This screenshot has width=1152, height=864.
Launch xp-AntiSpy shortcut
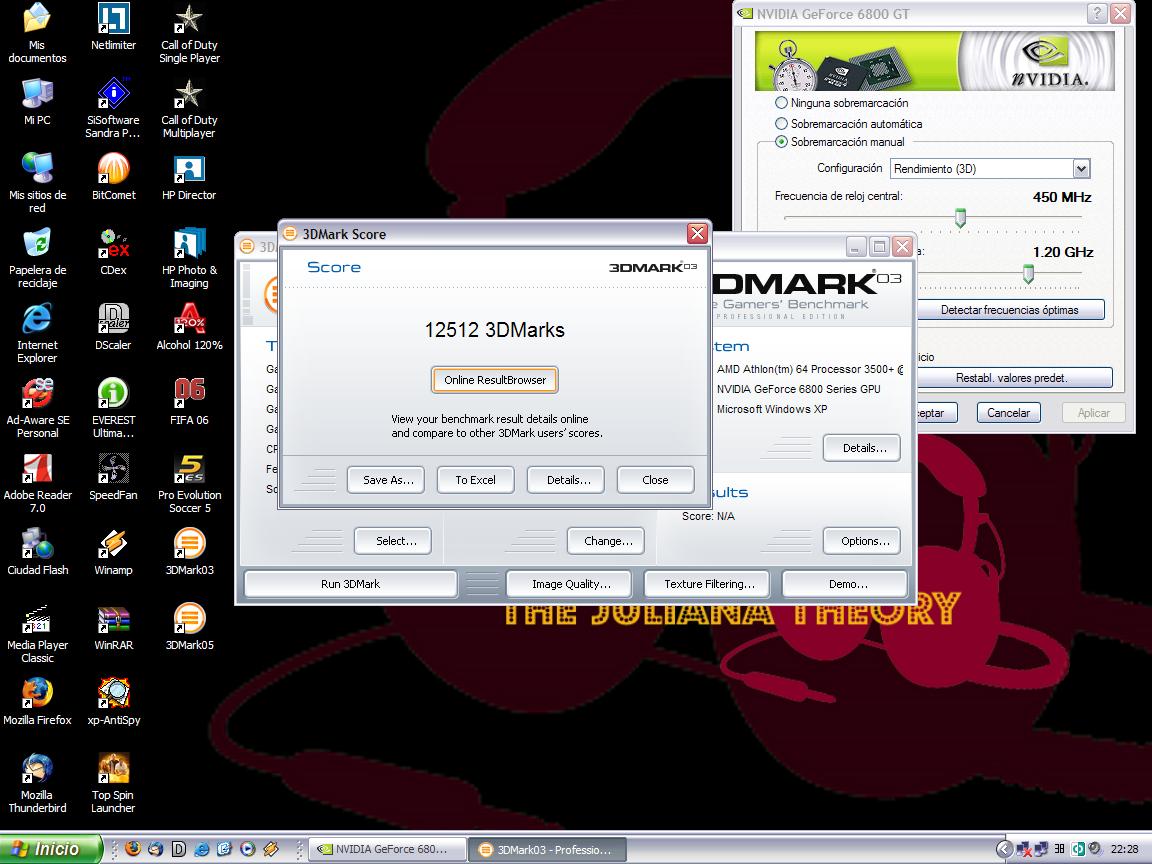pyautogui.click(x=113, y=702)
